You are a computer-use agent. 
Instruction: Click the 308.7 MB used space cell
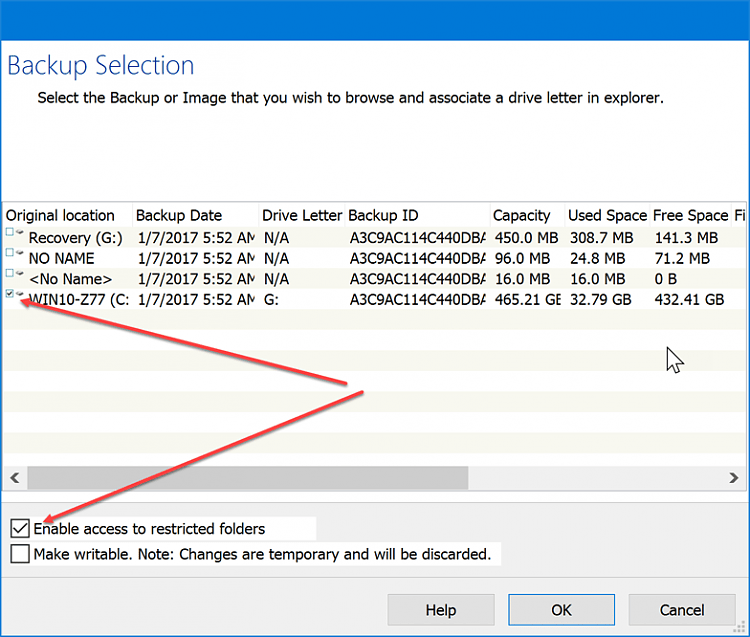pyautogui.click(x=601, y=238)
